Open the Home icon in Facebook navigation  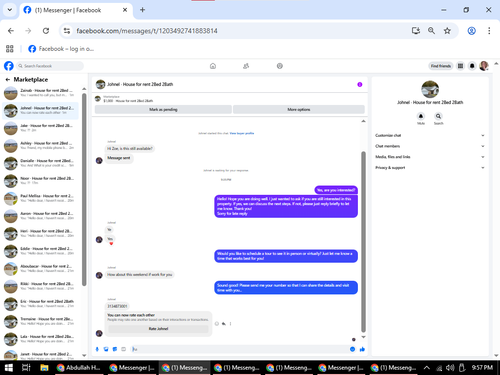213,66
